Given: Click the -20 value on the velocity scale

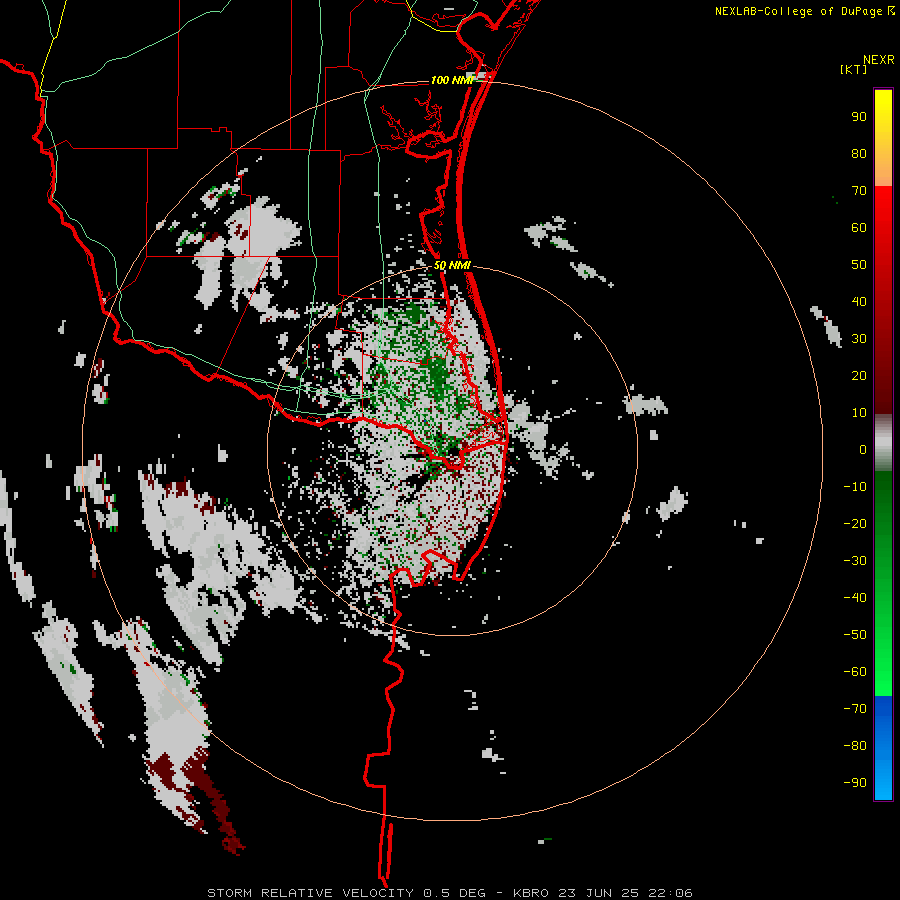Looking at the screenshot, I should [855, 524].
